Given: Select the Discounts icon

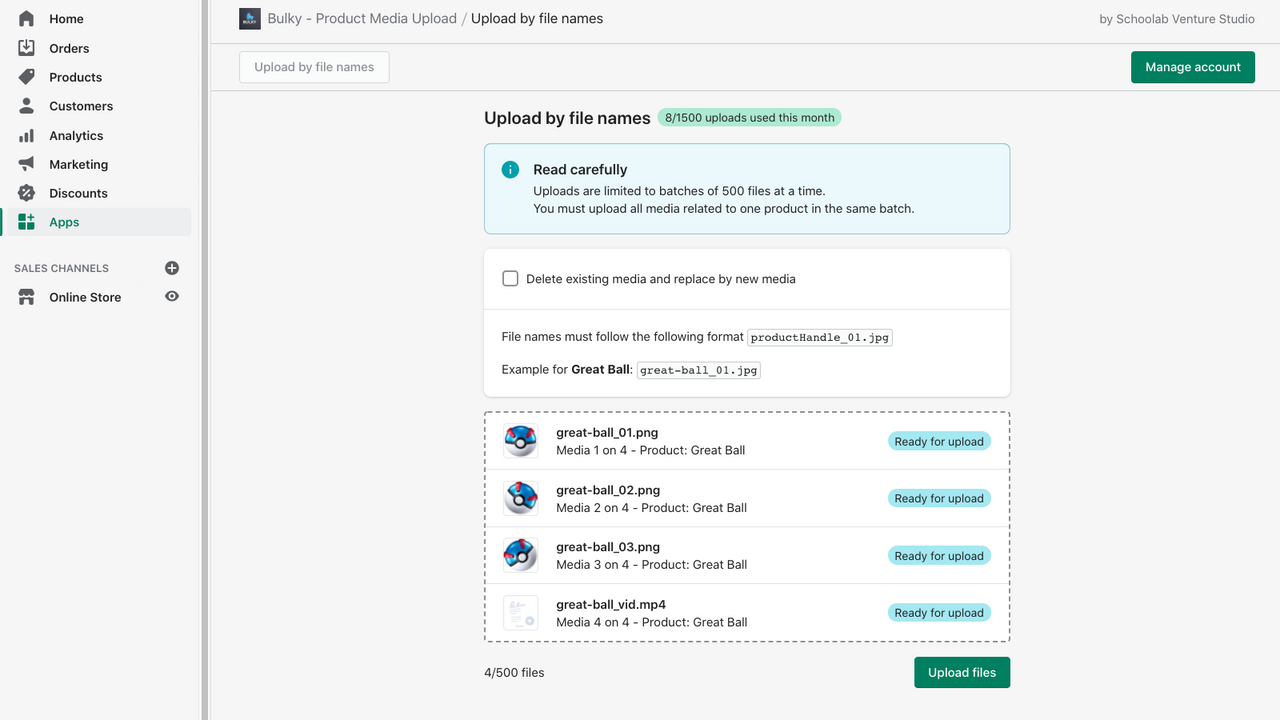Looking at the screenshot, I should (25, 193).
